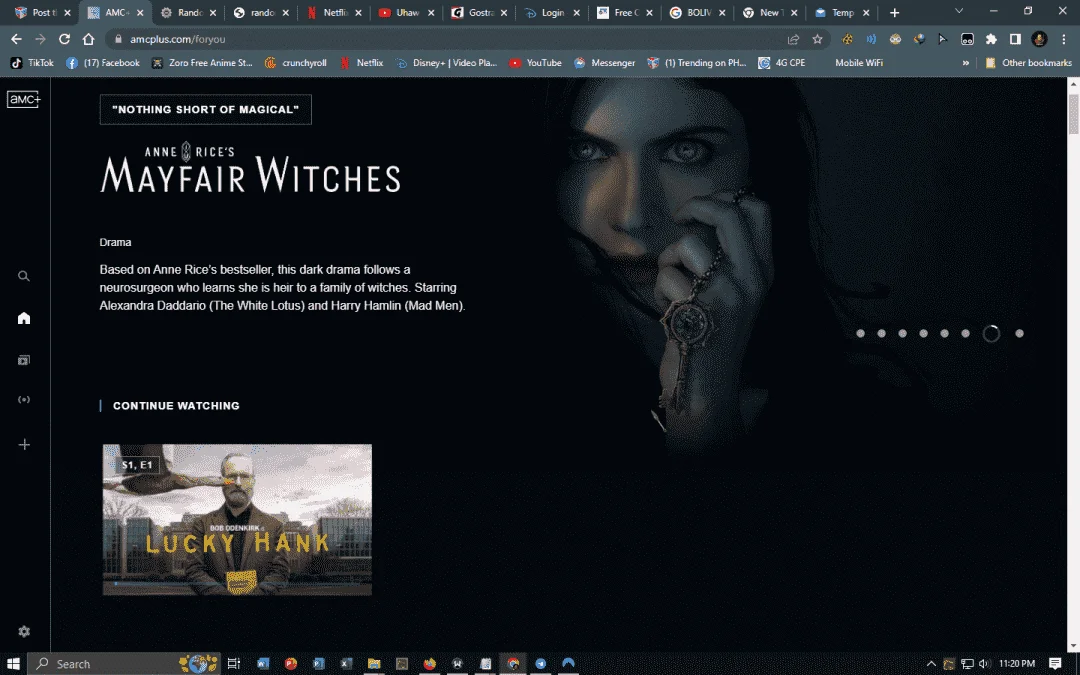Open the Extensions puzzle piece menu
This screenshot has width=1080, height=675.
[x=991, y=39]
